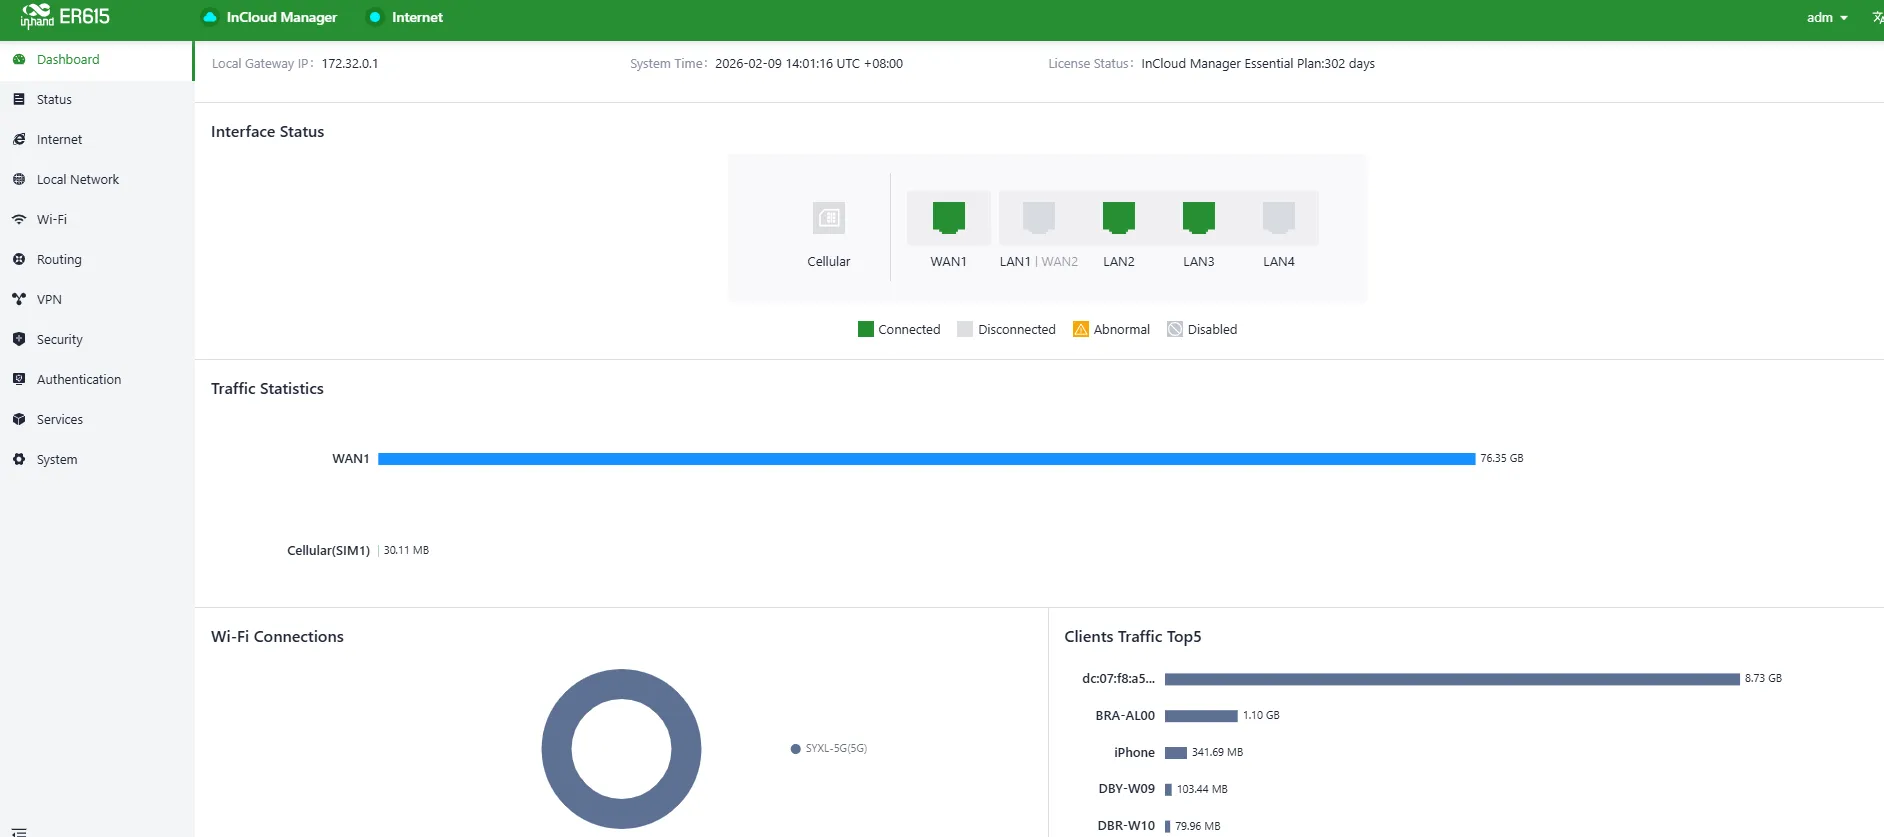Click the LAN1/WAN2 port icon
This screenshot has width=1884, height=837.
coord(1038,217)
